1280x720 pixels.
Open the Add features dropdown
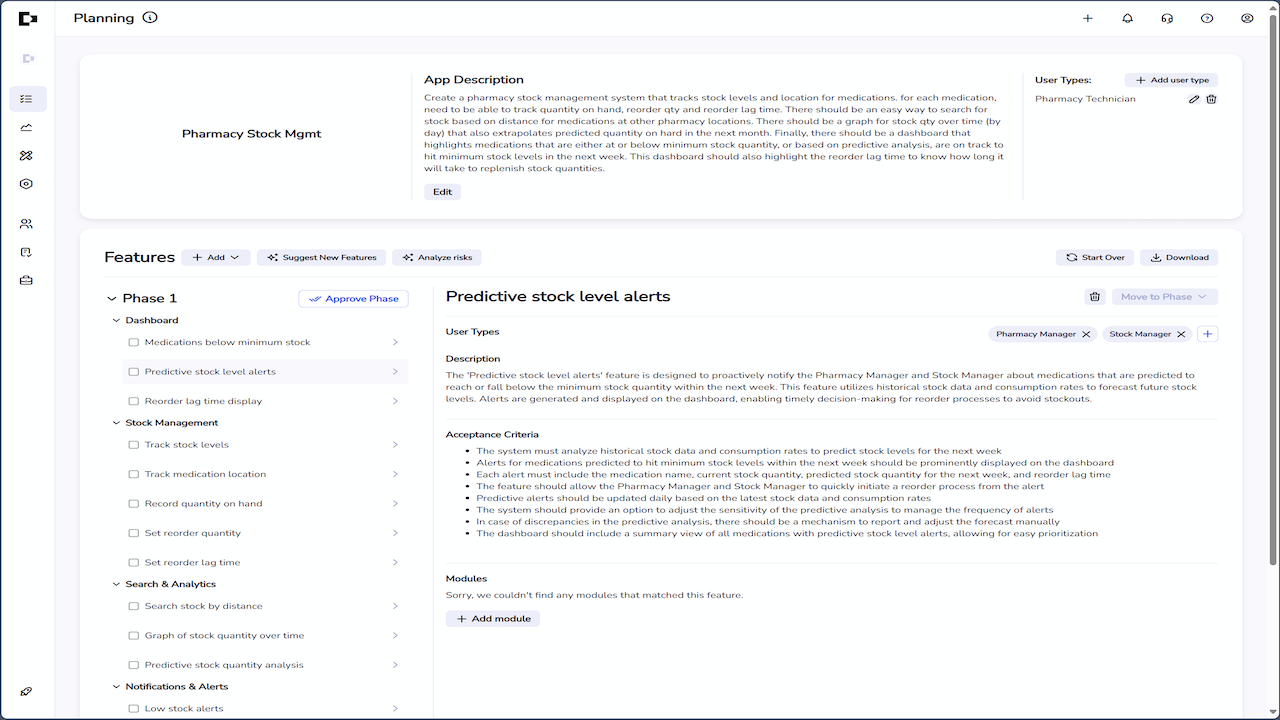click(215, 257)
